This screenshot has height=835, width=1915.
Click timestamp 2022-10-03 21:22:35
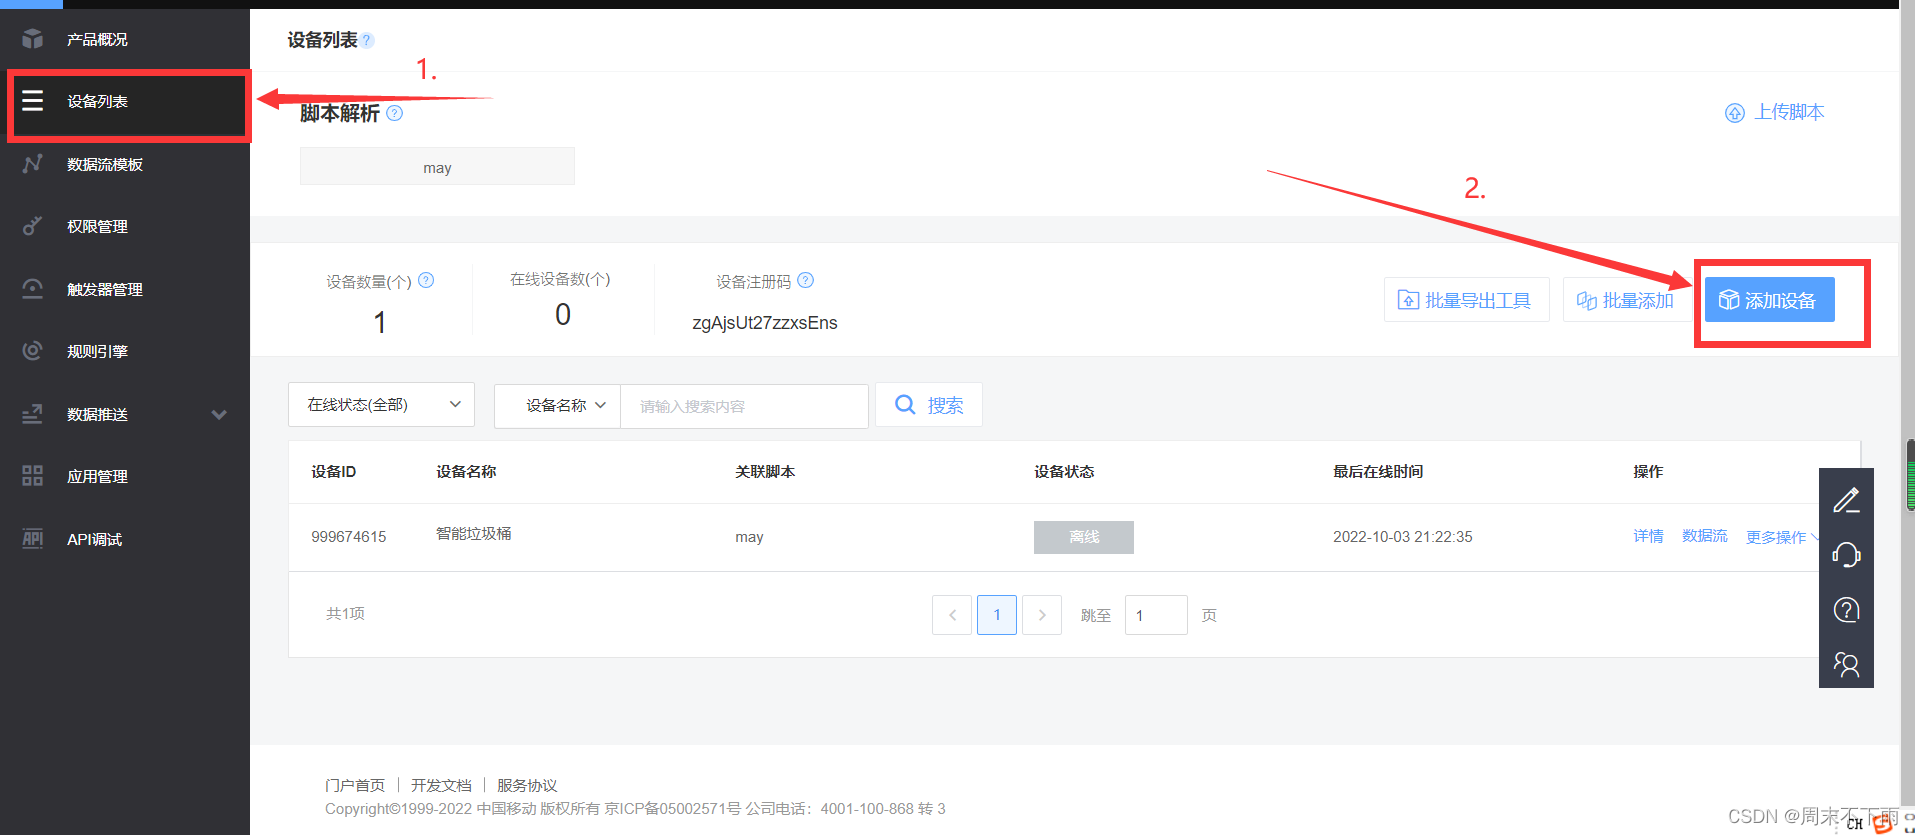point(1402,537)
